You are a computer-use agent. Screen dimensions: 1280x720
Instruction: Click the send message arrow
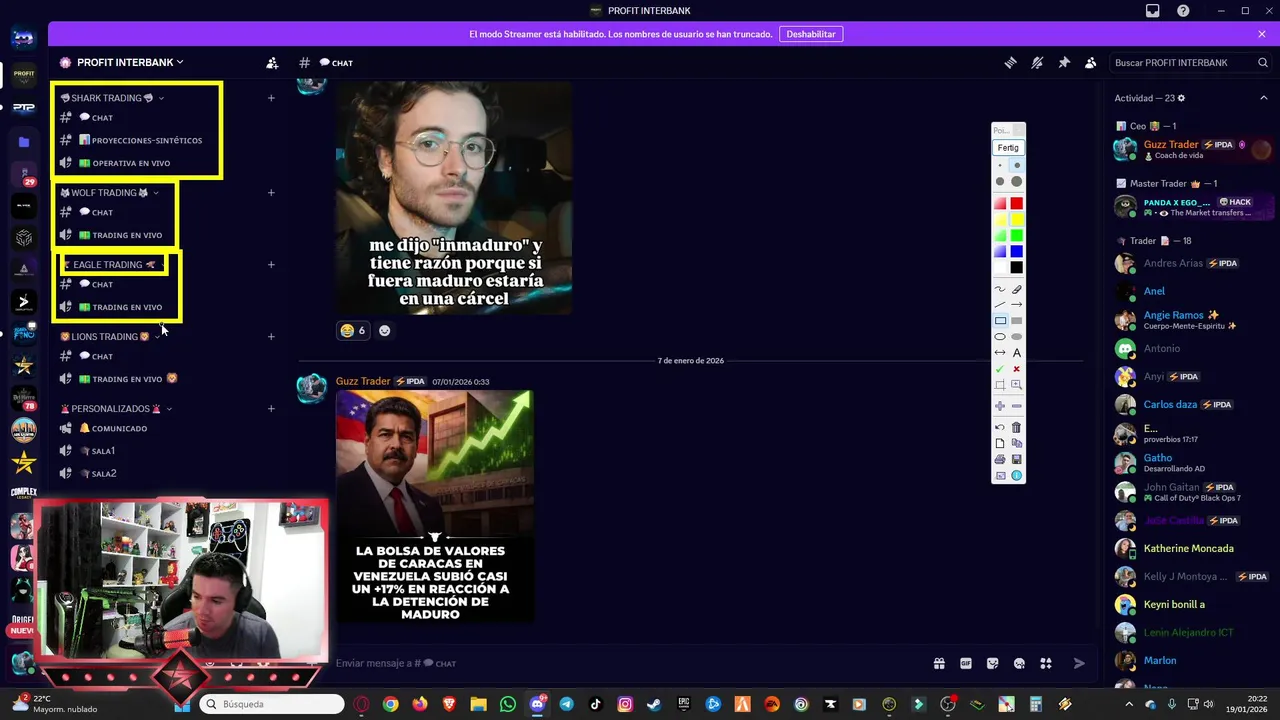click(x=1079, y=663)
